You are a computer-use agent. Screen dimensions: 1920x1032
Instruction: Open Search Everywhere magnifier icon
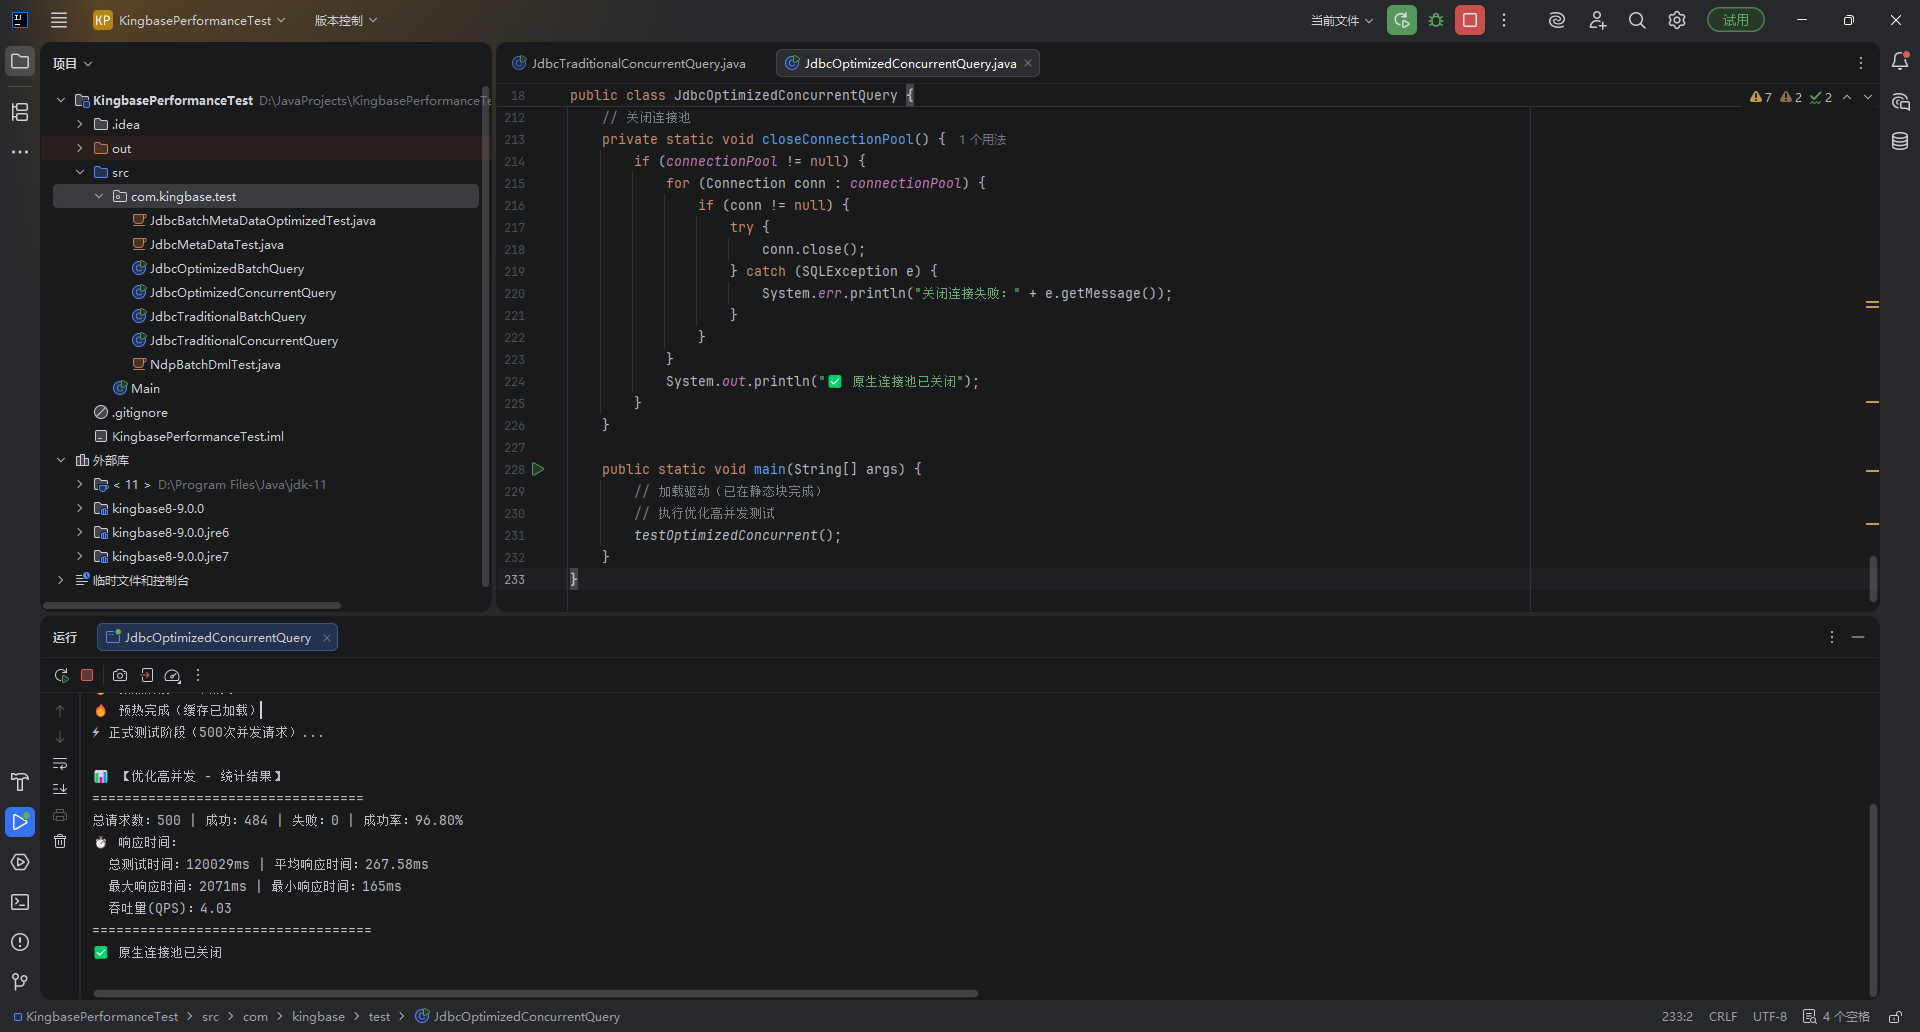1637,20
